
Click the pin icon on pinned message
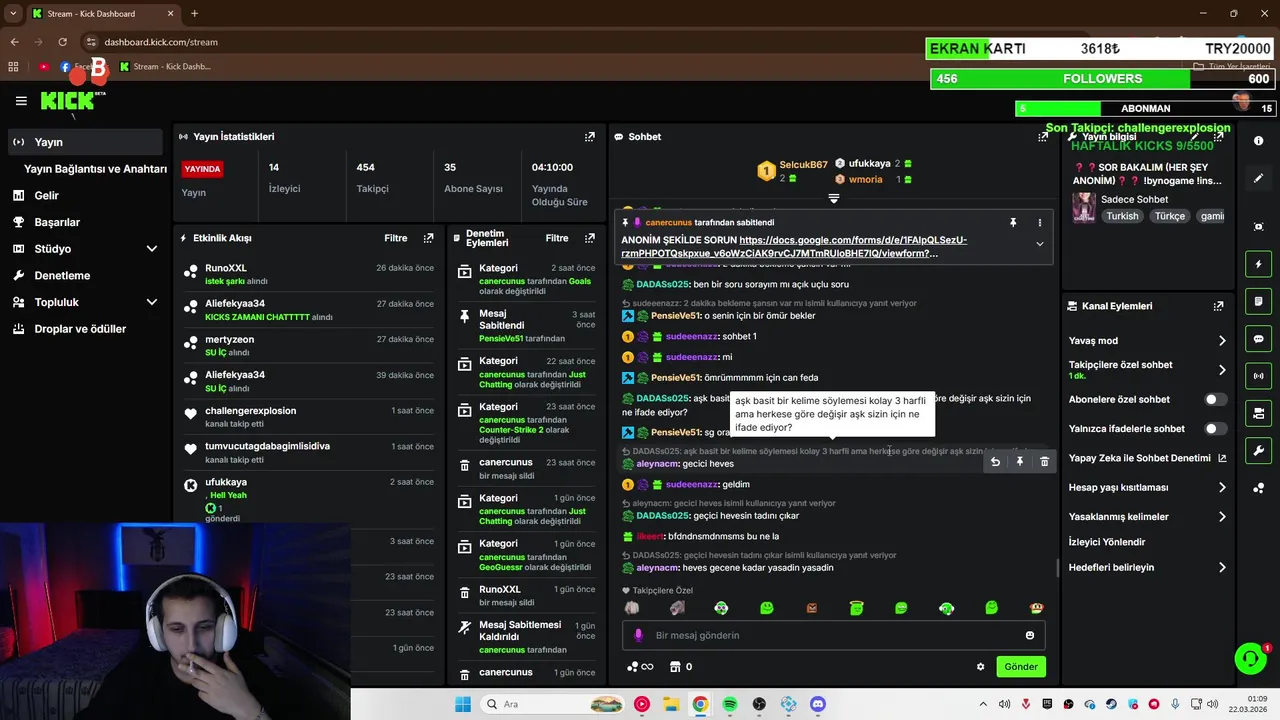pyautogui.click(x=1013, y=223)
